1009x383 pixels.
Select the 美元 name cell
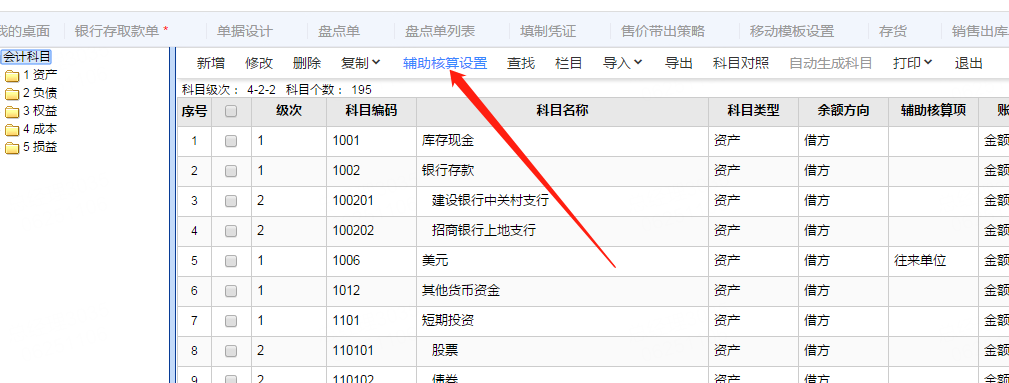tap(562, 261)
